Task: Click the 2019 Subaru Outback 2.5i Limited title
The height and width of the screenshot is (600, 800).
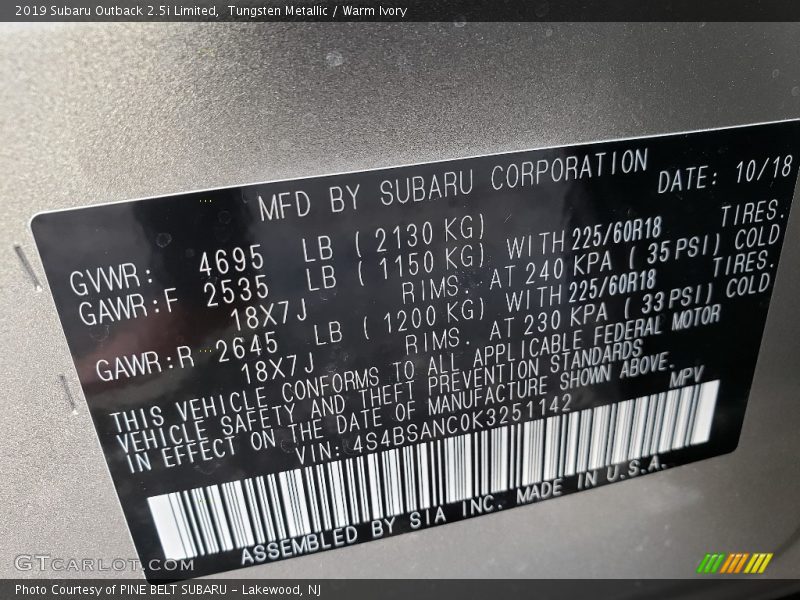Action: pos(116,11)
